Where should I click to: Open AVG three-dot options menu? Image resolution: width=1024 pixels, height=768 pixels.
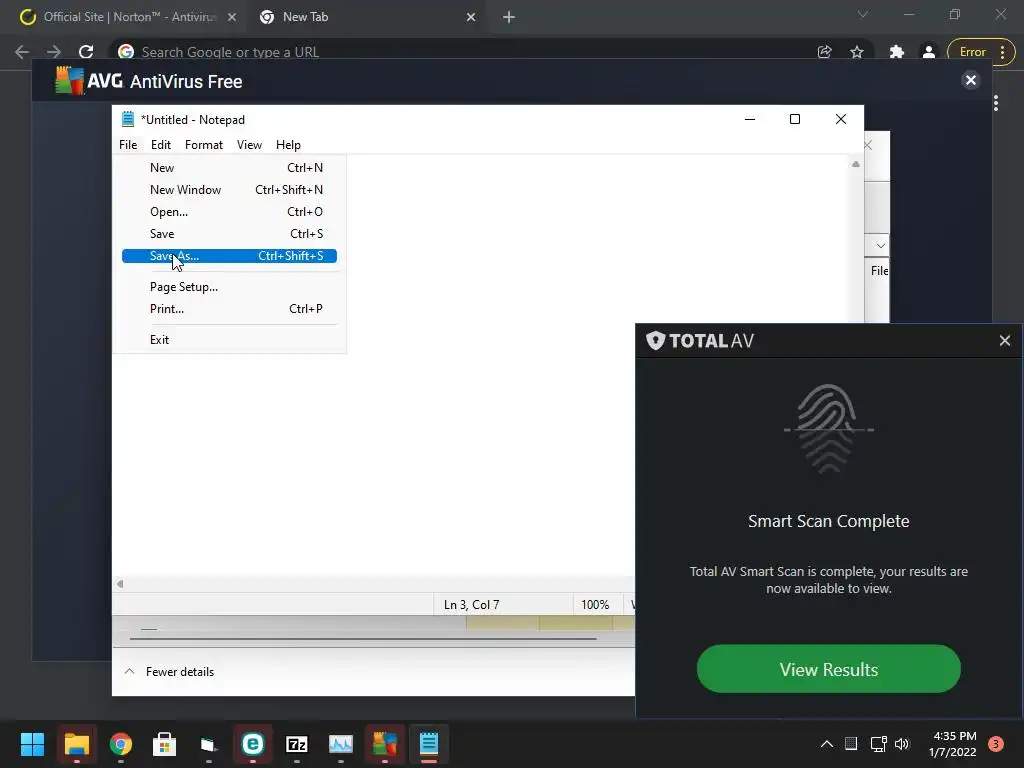click(996, 103)
